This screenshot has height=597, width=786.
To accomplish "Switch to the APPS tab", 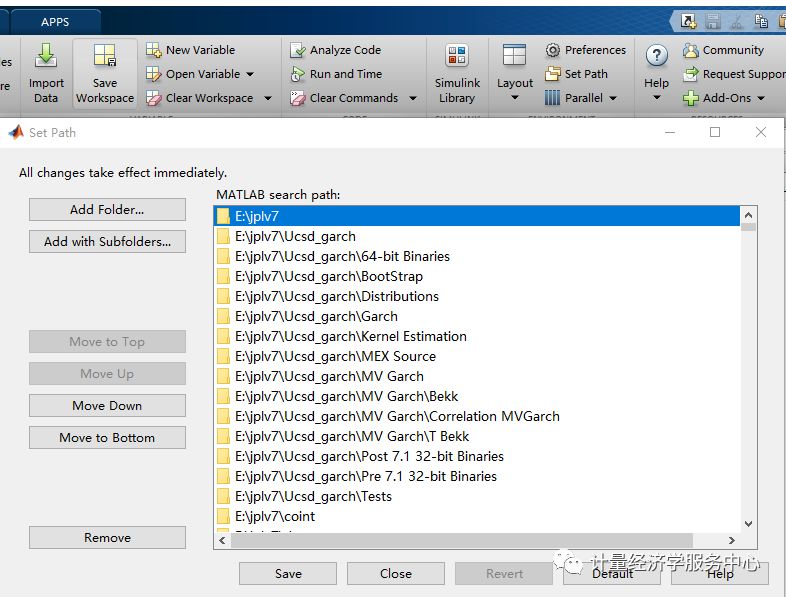I will coord(55,22).
